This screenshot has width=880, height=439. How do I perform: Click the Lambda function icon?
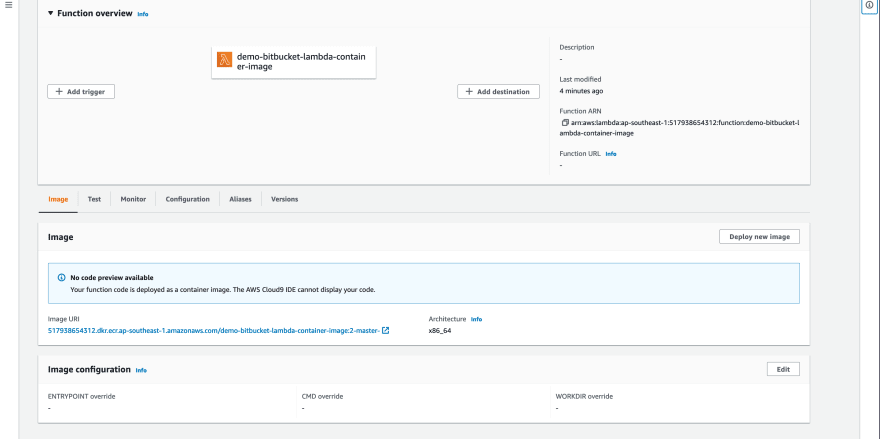coord(225,60)
